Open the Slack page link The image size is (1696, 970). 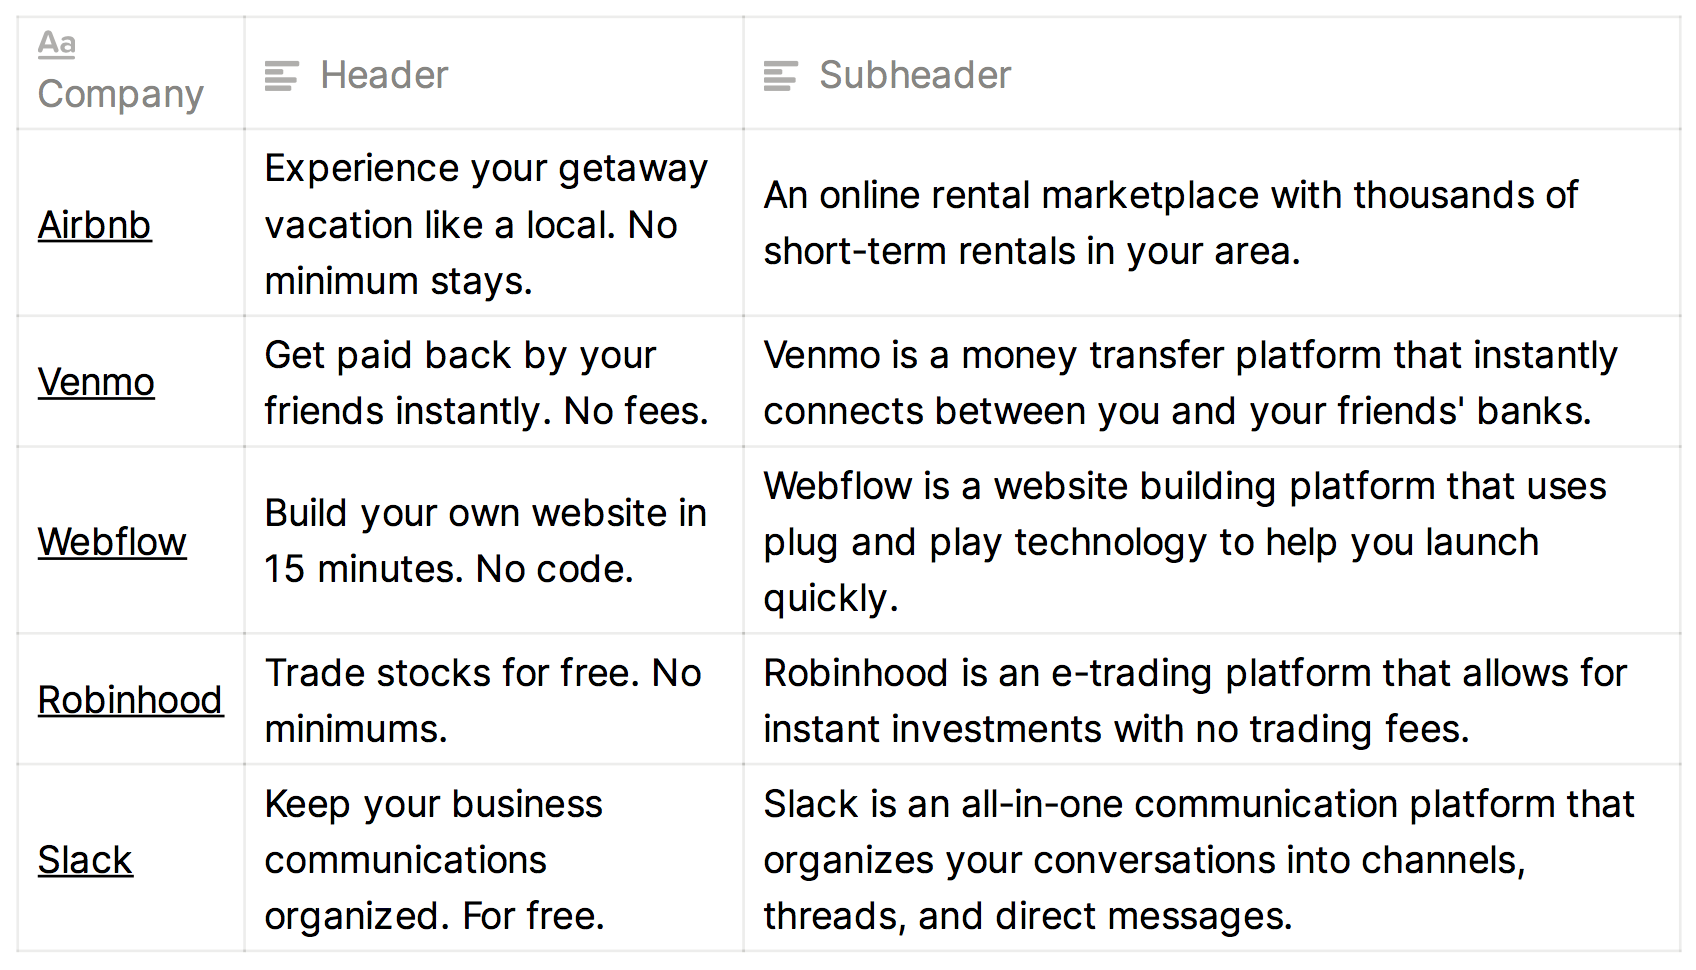click(85, 860)
